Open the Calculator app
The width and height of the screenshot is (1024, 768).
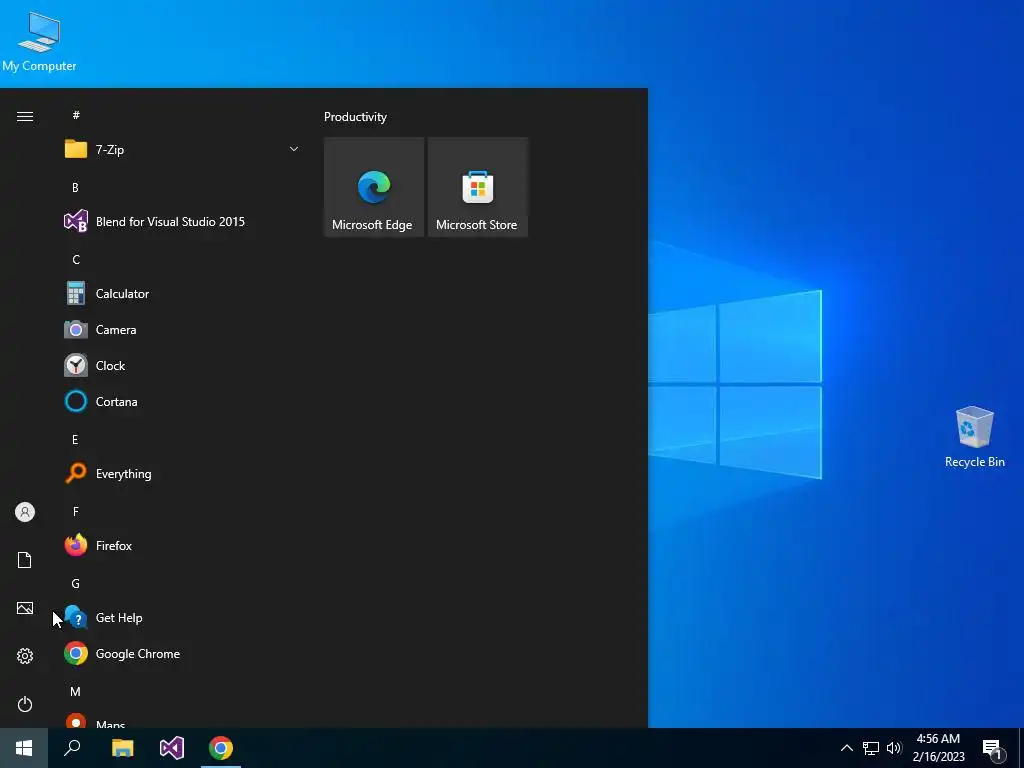[183, 293]
